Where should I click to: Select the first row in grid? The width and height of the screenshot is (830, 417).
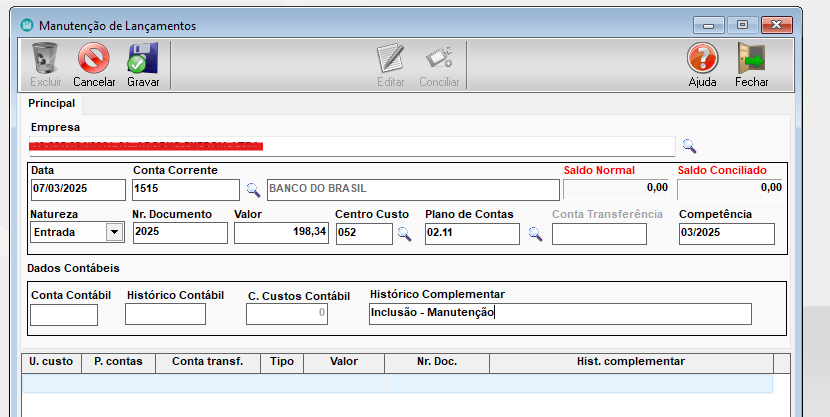(396, 382)
